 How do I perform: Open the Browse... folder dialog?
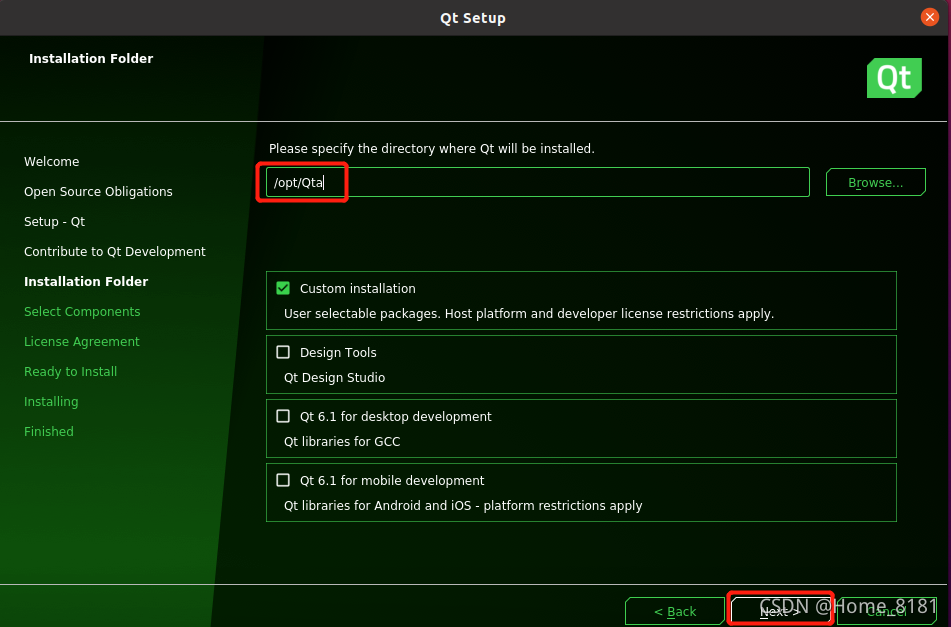pyautogui.click(x=875, y=183)
